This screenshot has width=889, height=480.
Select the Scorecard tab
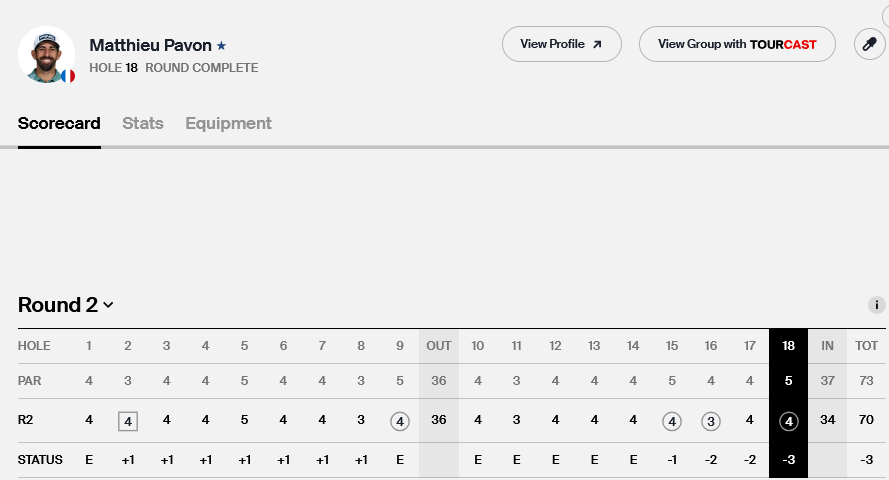pos(59,123)
